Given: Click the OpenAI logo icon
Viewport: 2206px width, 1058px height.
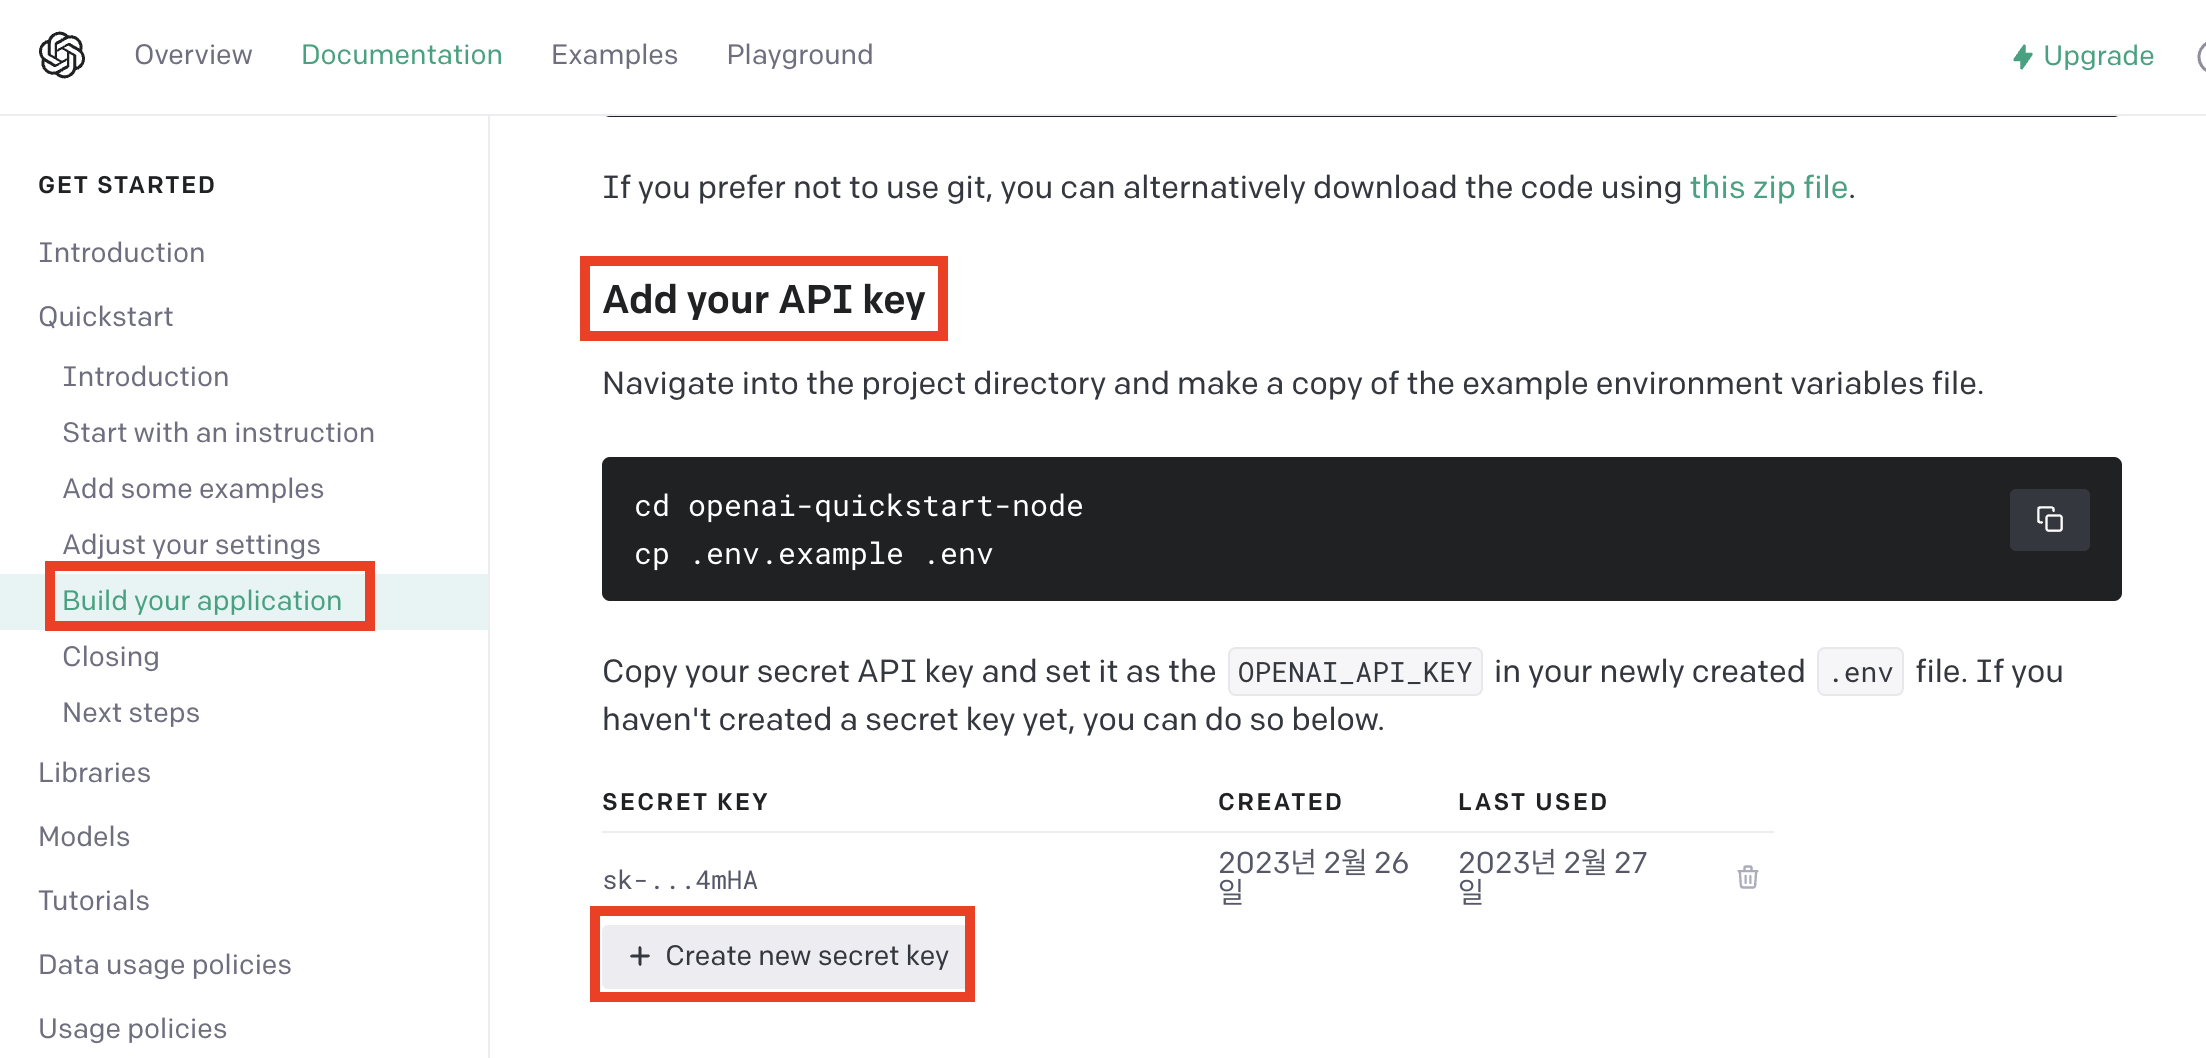Looking at the screenshot, I should (x=62, y=55).
